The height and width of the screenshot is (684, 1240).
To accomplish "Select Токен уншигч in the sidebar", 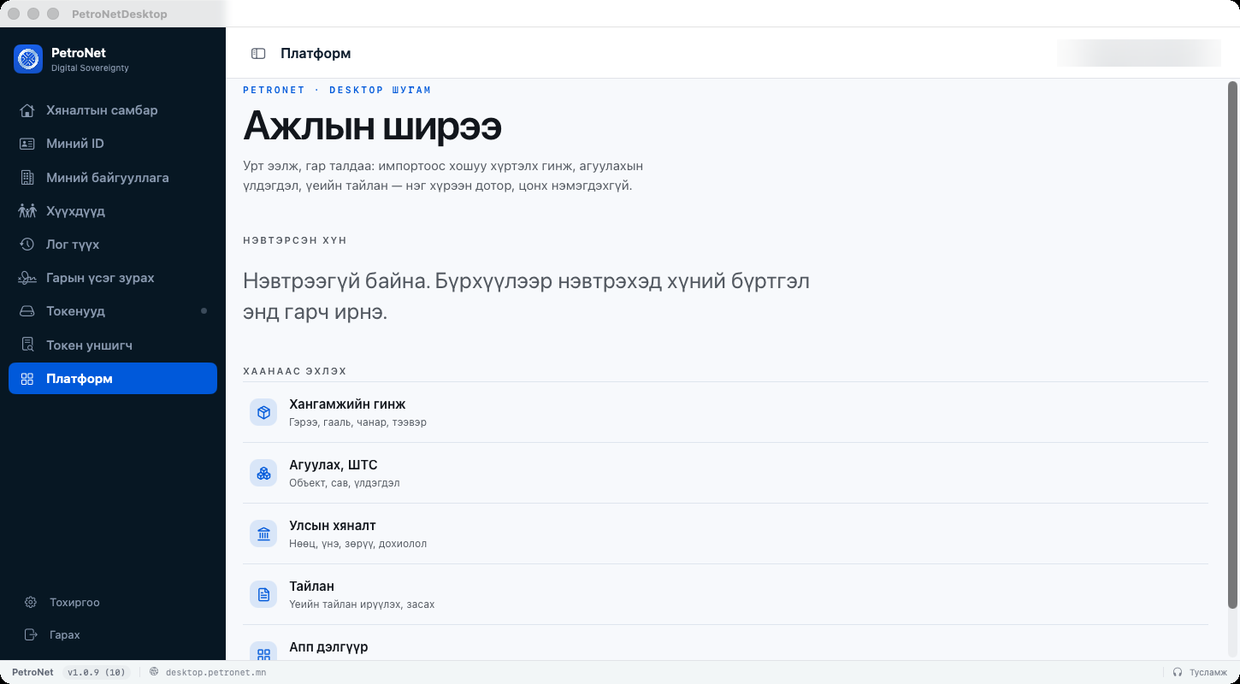I will 113,345.
